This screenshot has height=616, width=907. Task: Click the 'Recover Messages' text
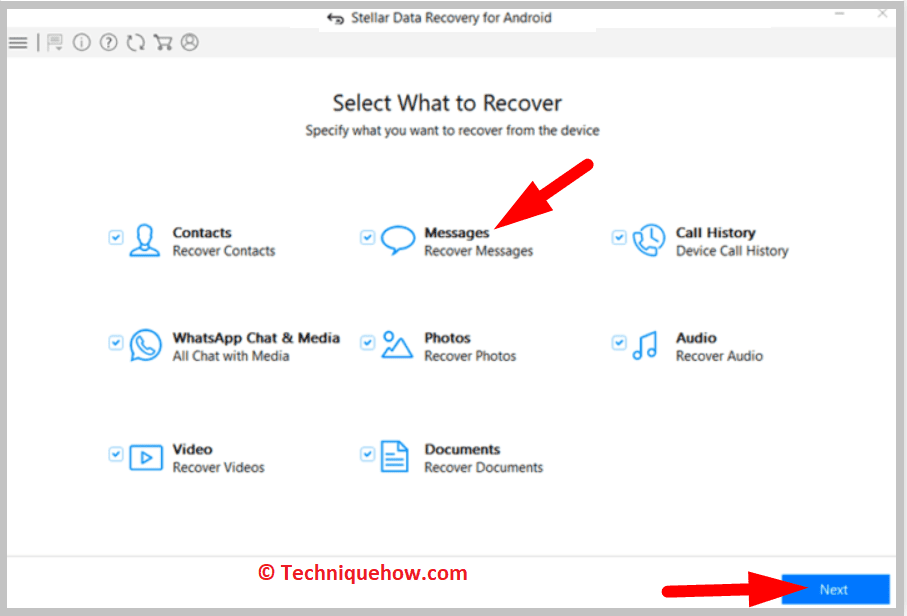tap(478, 251)
